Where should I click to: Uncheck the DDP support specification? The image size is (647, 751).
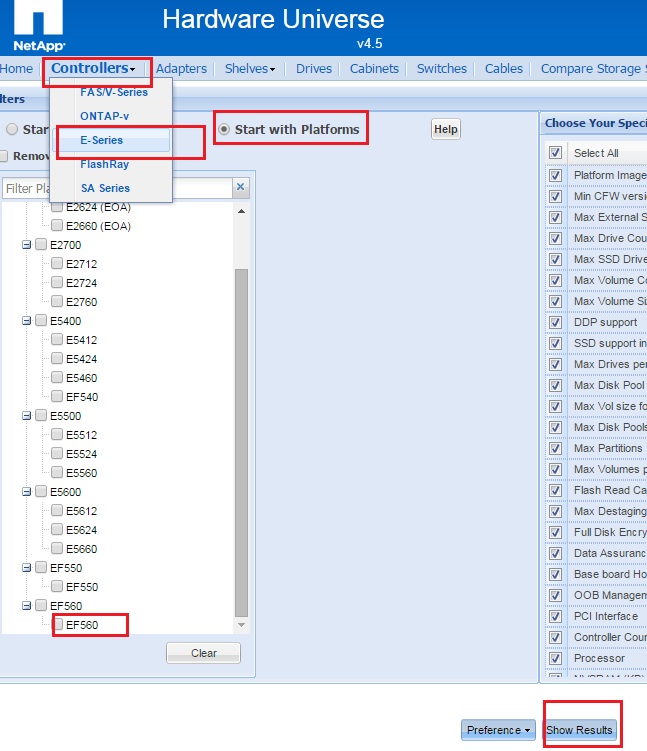(556, 322)
